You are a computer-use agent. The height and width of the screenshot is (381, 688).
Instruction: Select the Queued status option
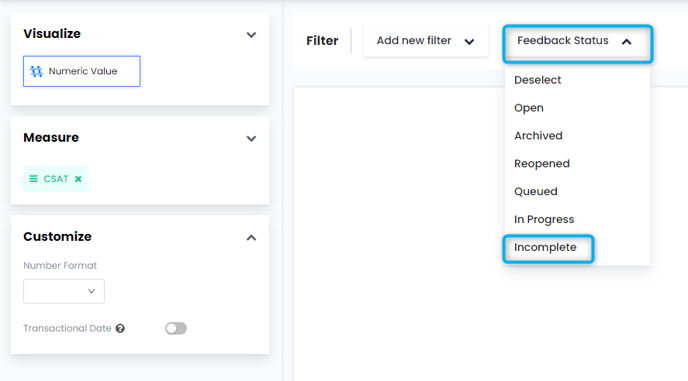point(536,191)
